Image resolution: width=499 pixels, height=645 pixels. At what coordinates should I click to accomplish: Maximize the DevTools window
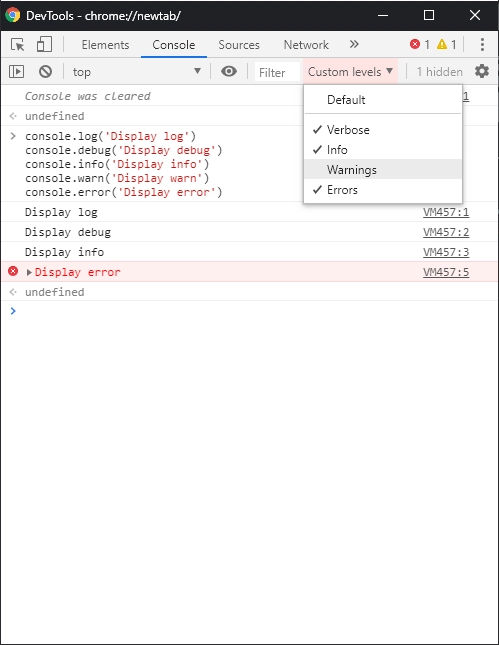point(429,15)
